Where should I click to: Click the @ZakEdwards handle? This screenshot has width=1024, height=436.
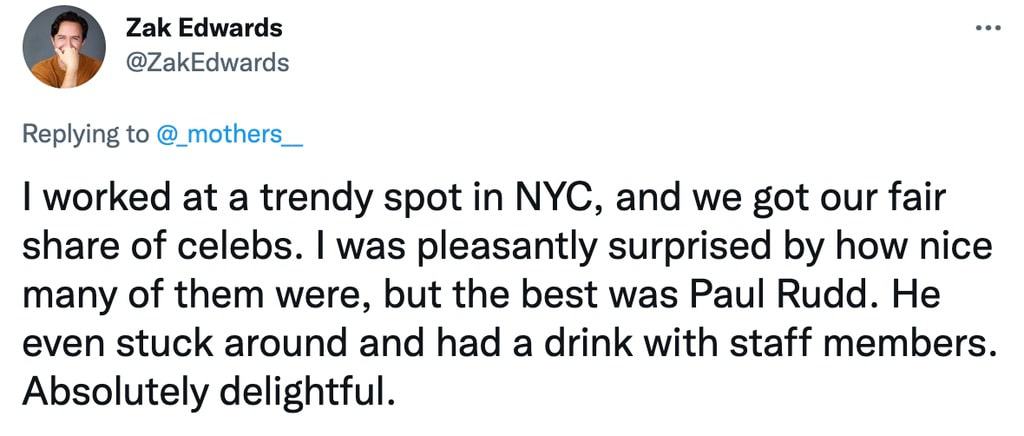tap(207, 62)
